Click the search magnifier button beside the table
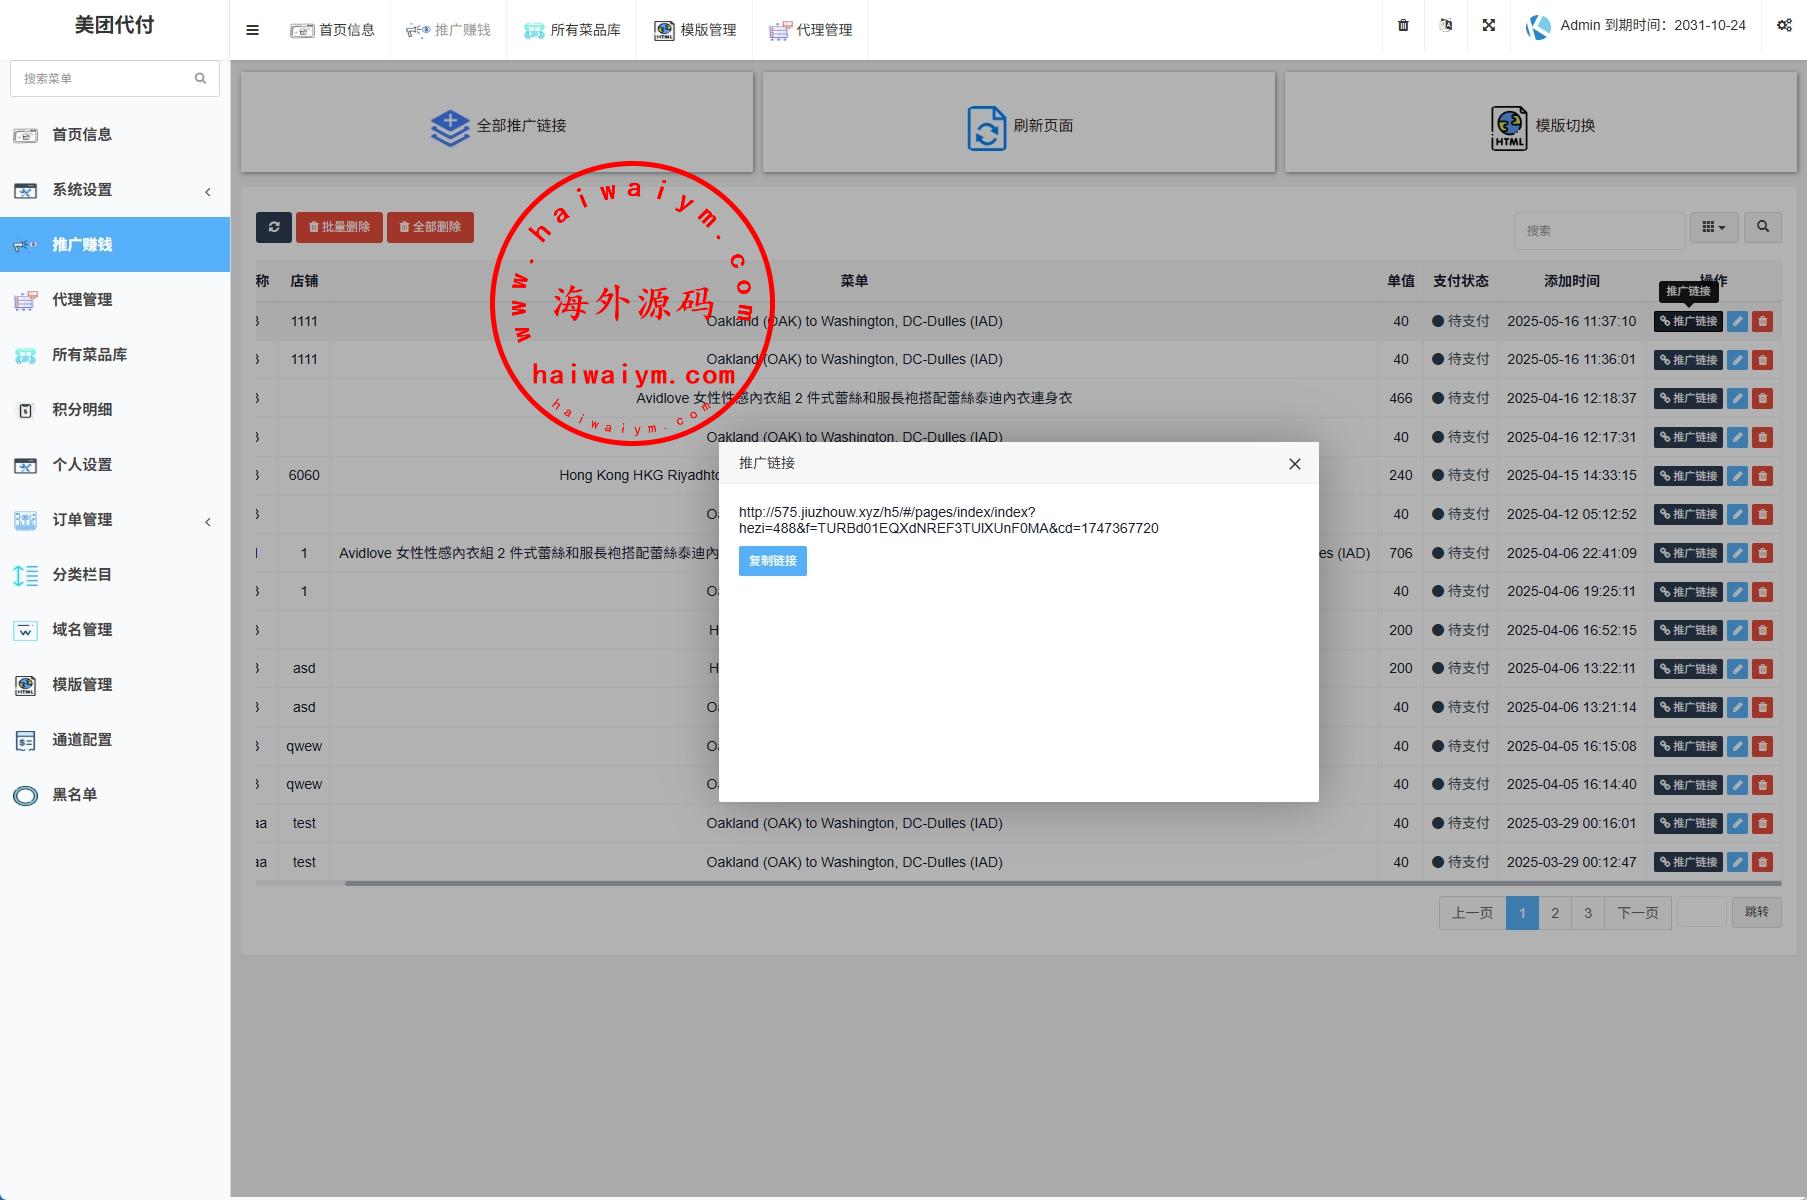Image resolution: width=1807 pixels, height=1200 pixels. tap(1762, 227)
